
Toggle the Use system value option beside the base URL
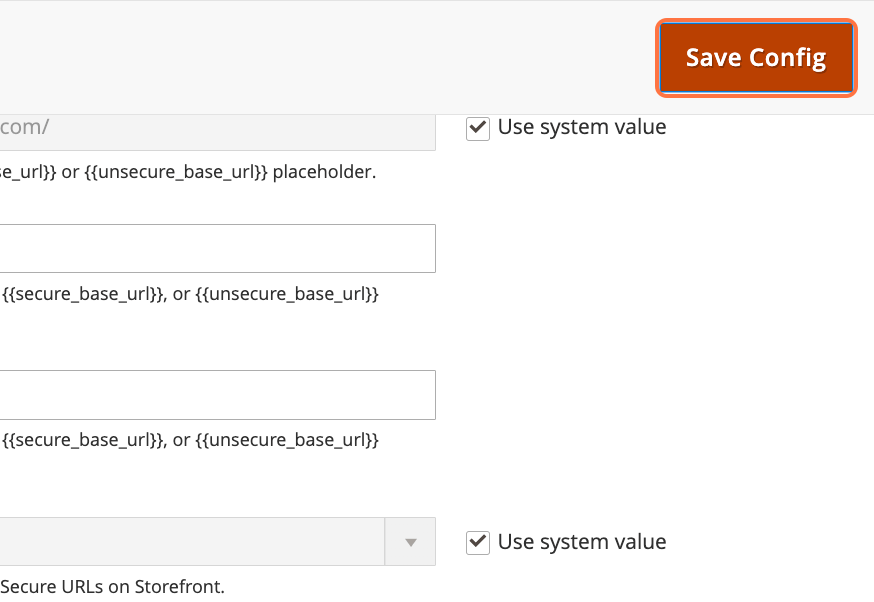(x=477, y=128)
